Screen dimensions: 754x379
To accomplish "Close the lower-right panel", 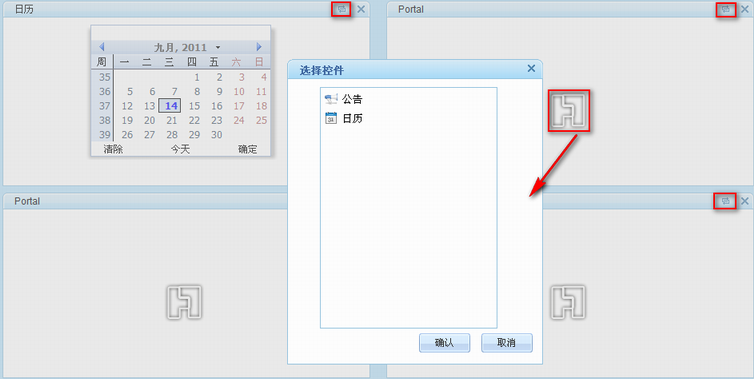I will coord(744,201).
